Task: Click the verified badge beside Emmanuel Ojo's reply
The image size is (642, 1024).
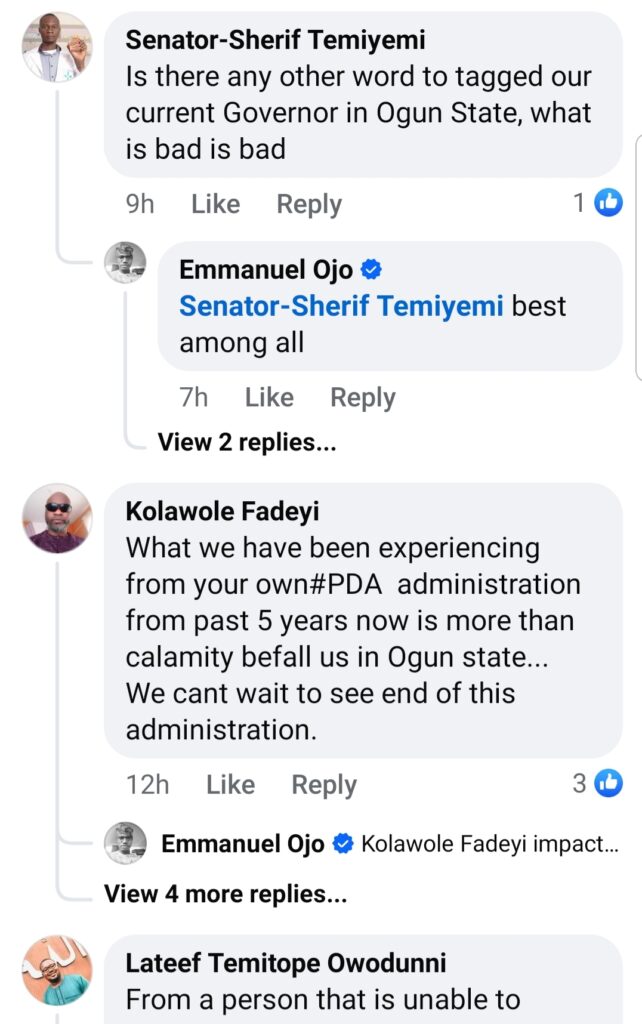Action: [x=370, y=268]
